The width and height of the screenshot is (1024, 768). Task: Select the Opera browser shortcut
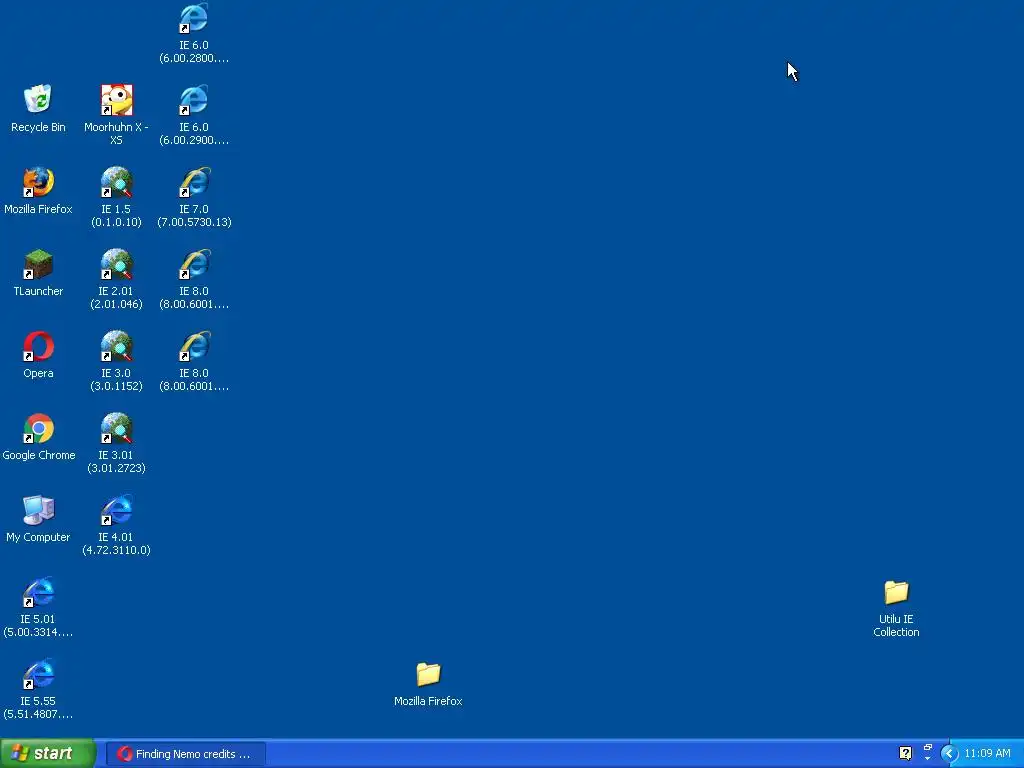[x=39, y=355]
